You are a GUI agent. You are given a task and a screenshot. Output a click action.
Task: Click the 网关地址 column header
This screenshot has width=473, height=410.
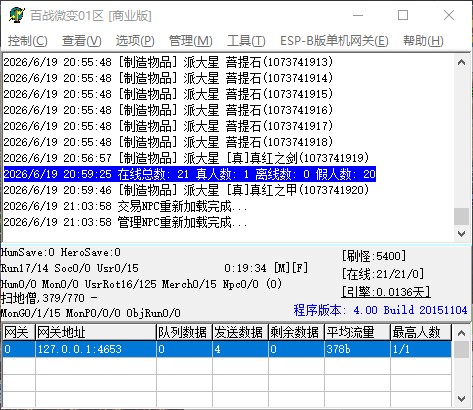click(x=96, y=332)
